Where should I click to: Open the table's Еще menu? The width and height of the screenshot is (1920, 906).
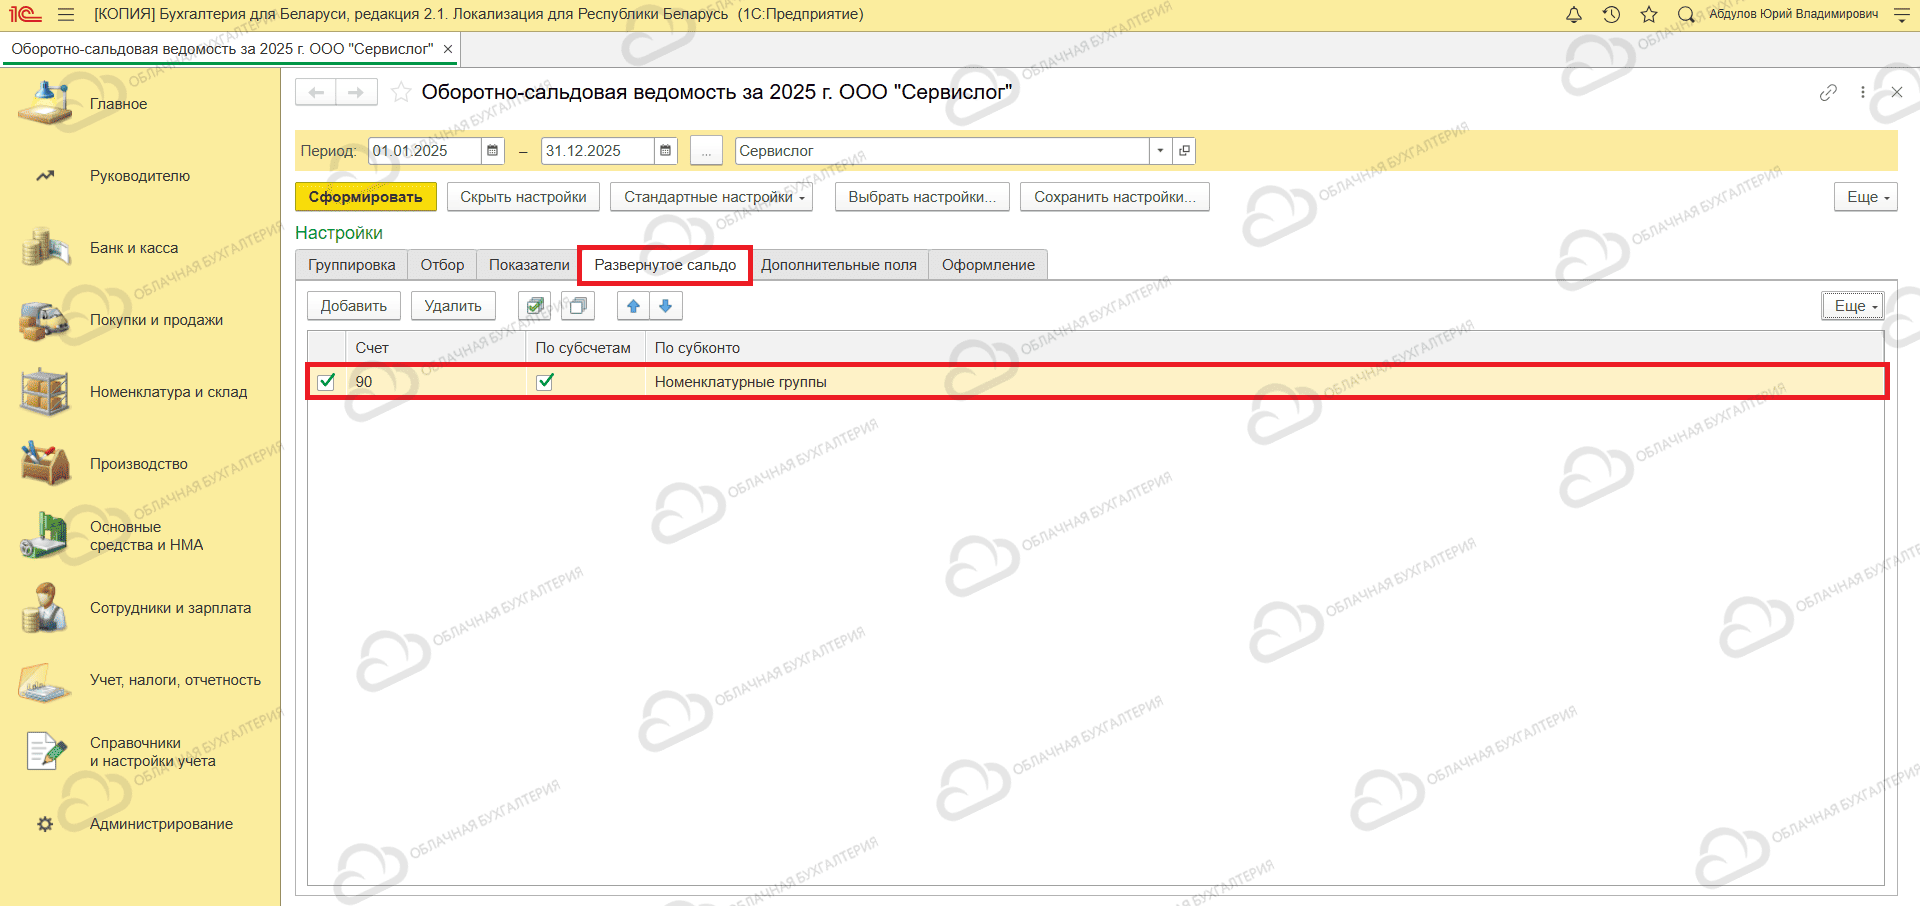pyautogui.click(x=1853, y=306)
